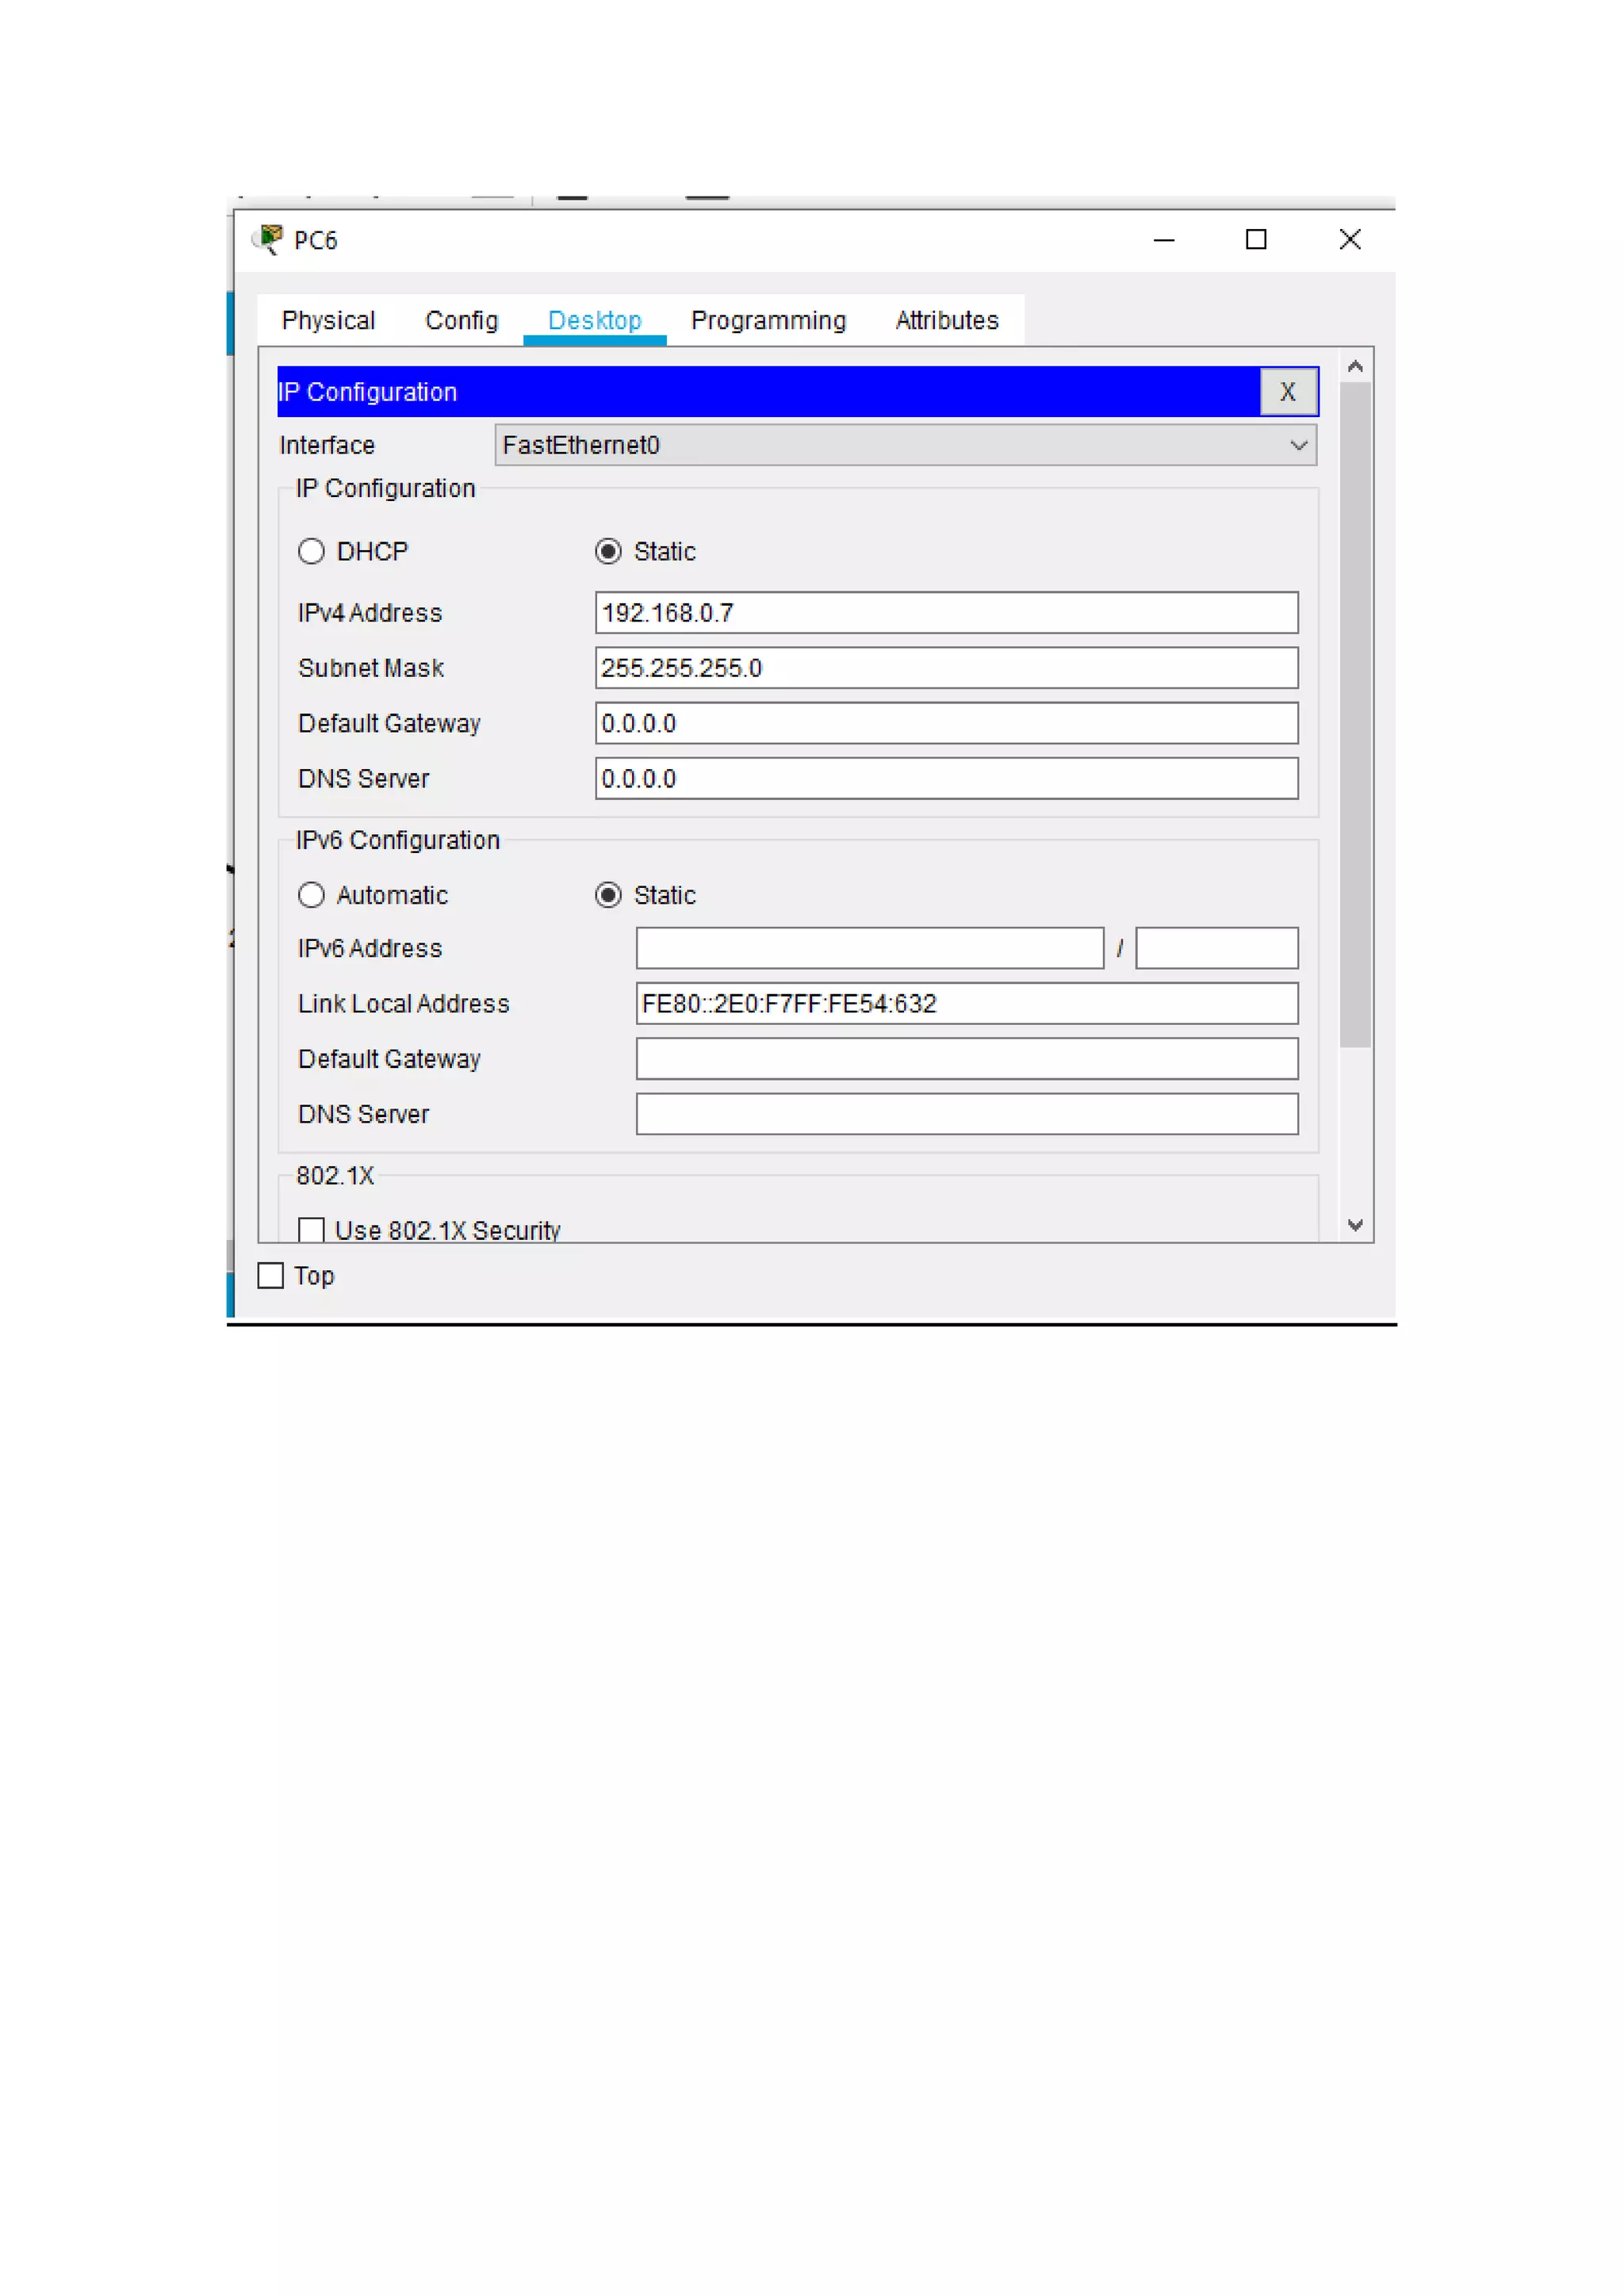Open the FastEthernet0 interface dropdown
Image resolution: width=1624 pixels, height=2296 pixels.
pos(905,445)
